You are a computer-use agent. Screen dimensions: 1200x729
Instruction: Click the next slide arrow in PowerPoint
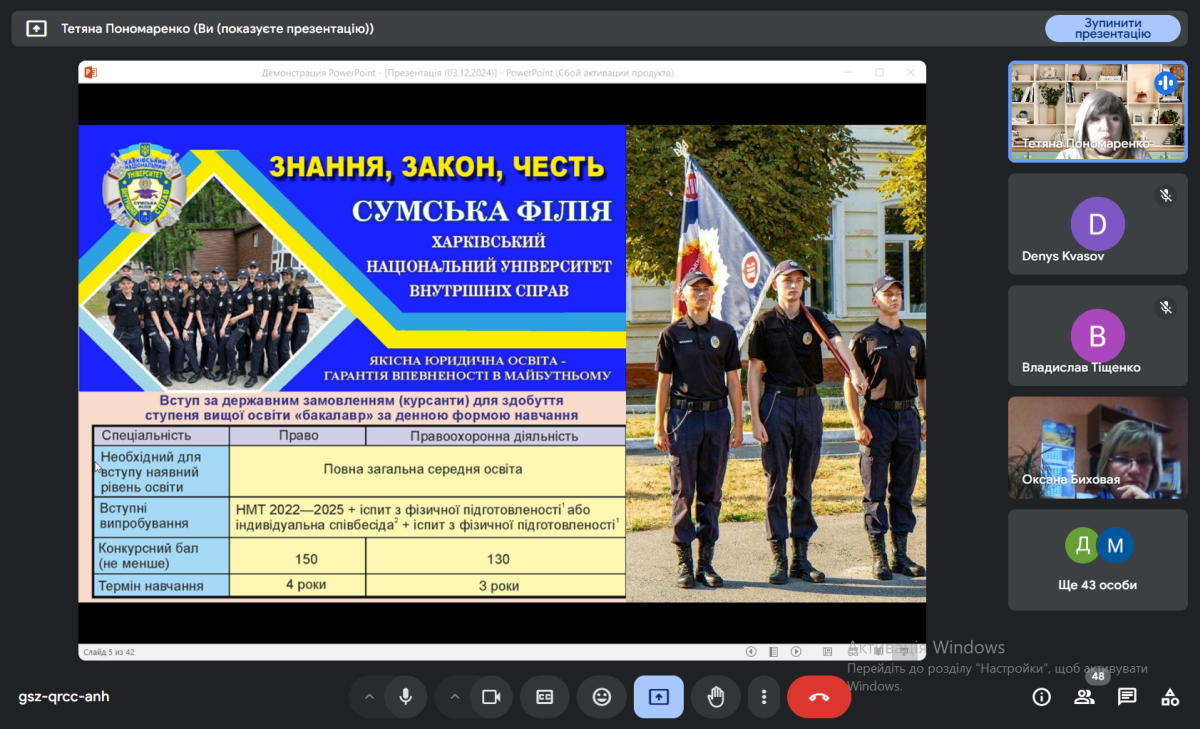tap(796, 652)
